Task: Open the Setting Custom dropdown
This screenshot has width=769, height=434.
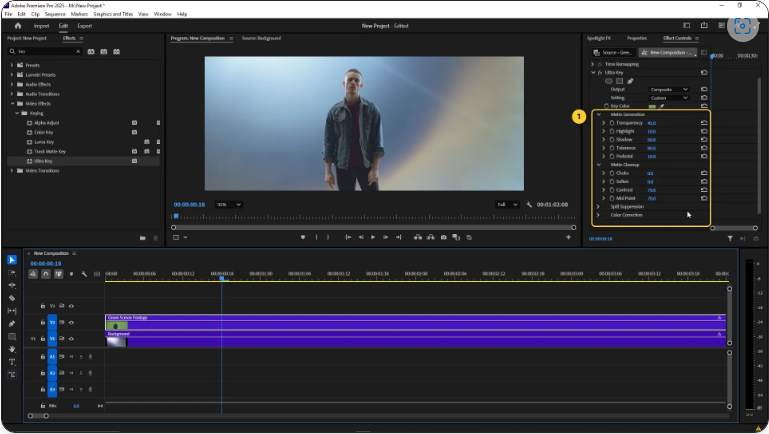Action: click(669, 98)
